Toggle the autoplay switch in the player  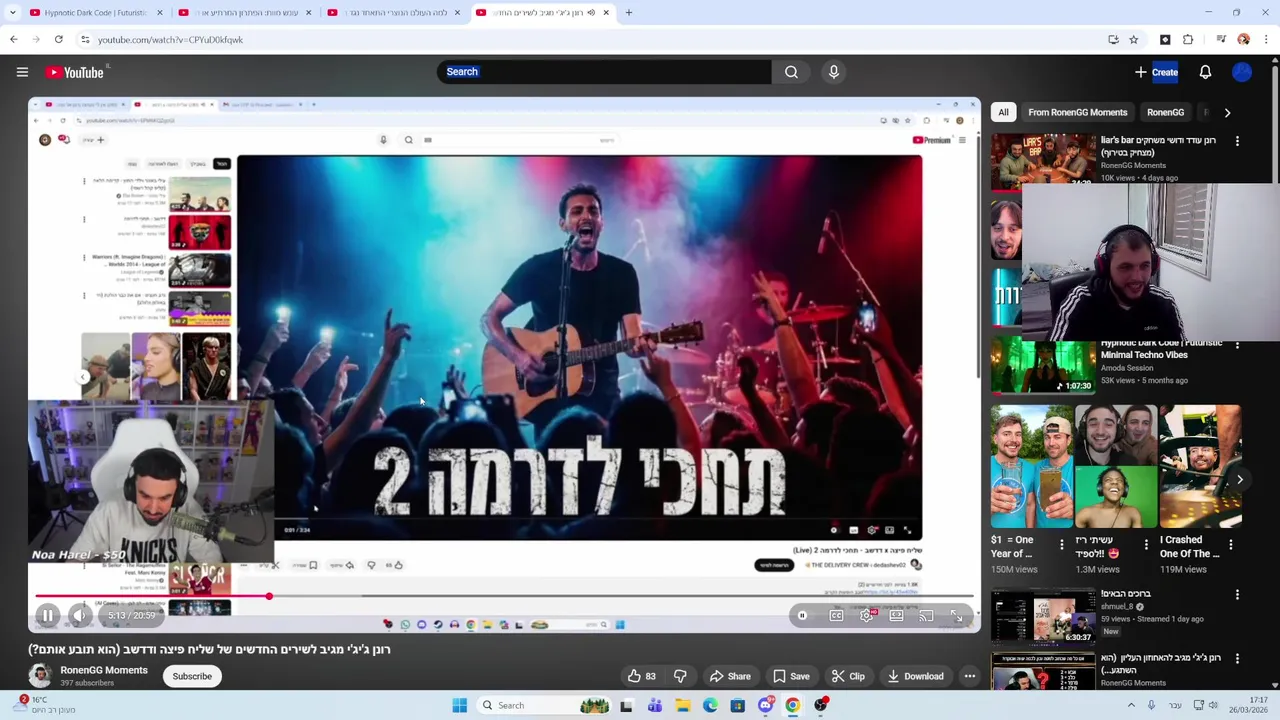[802, 616]
